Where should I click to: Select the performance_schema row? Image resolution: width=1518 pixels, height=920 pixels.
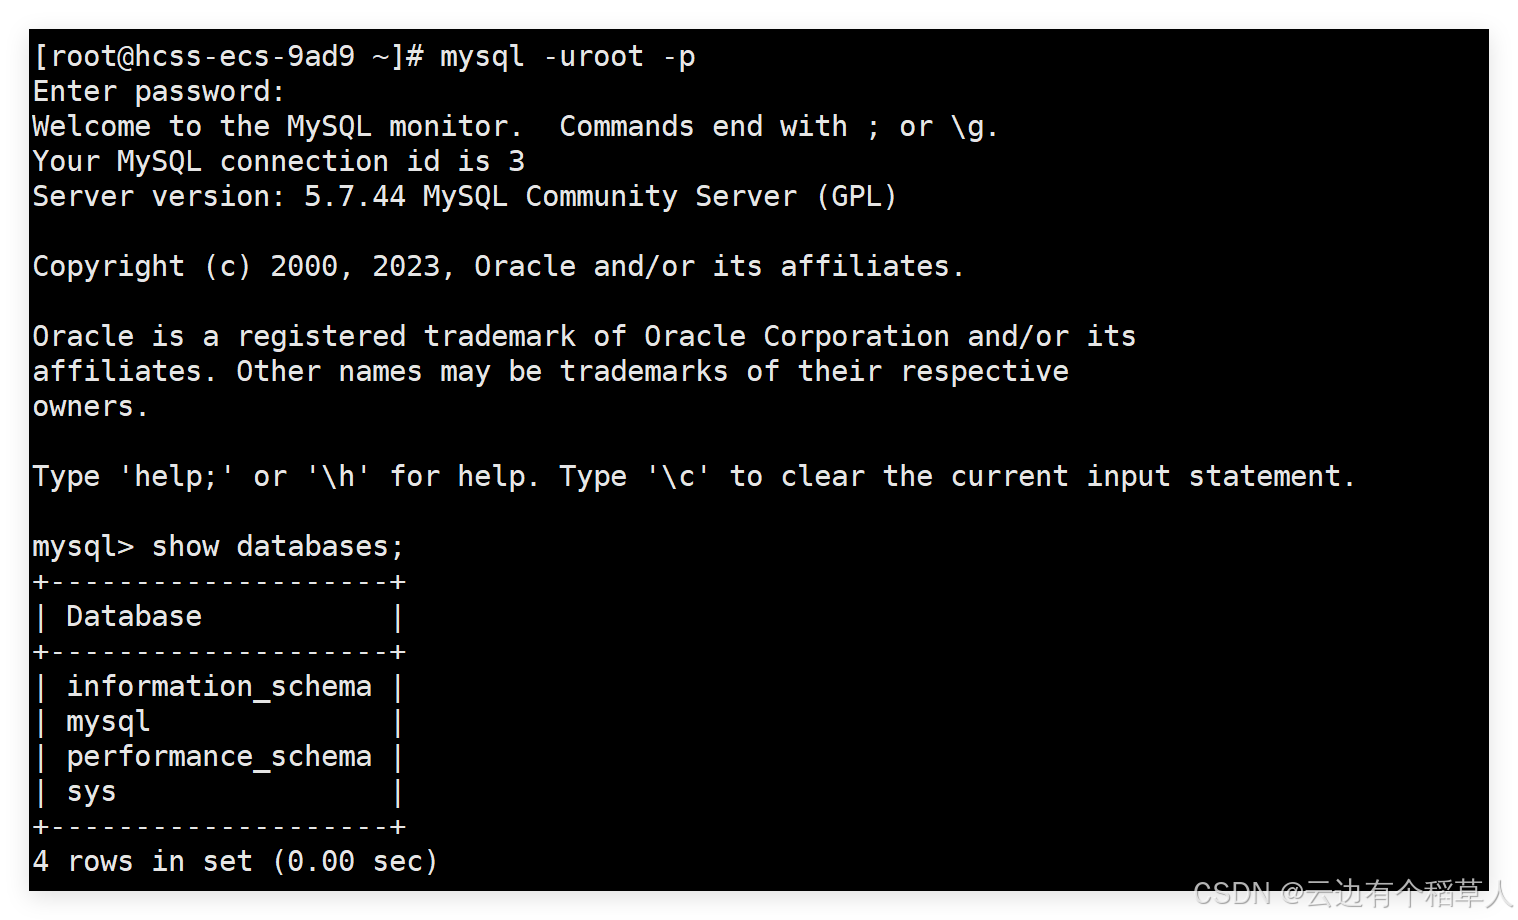pyautogui.click(x=219, y=757)
